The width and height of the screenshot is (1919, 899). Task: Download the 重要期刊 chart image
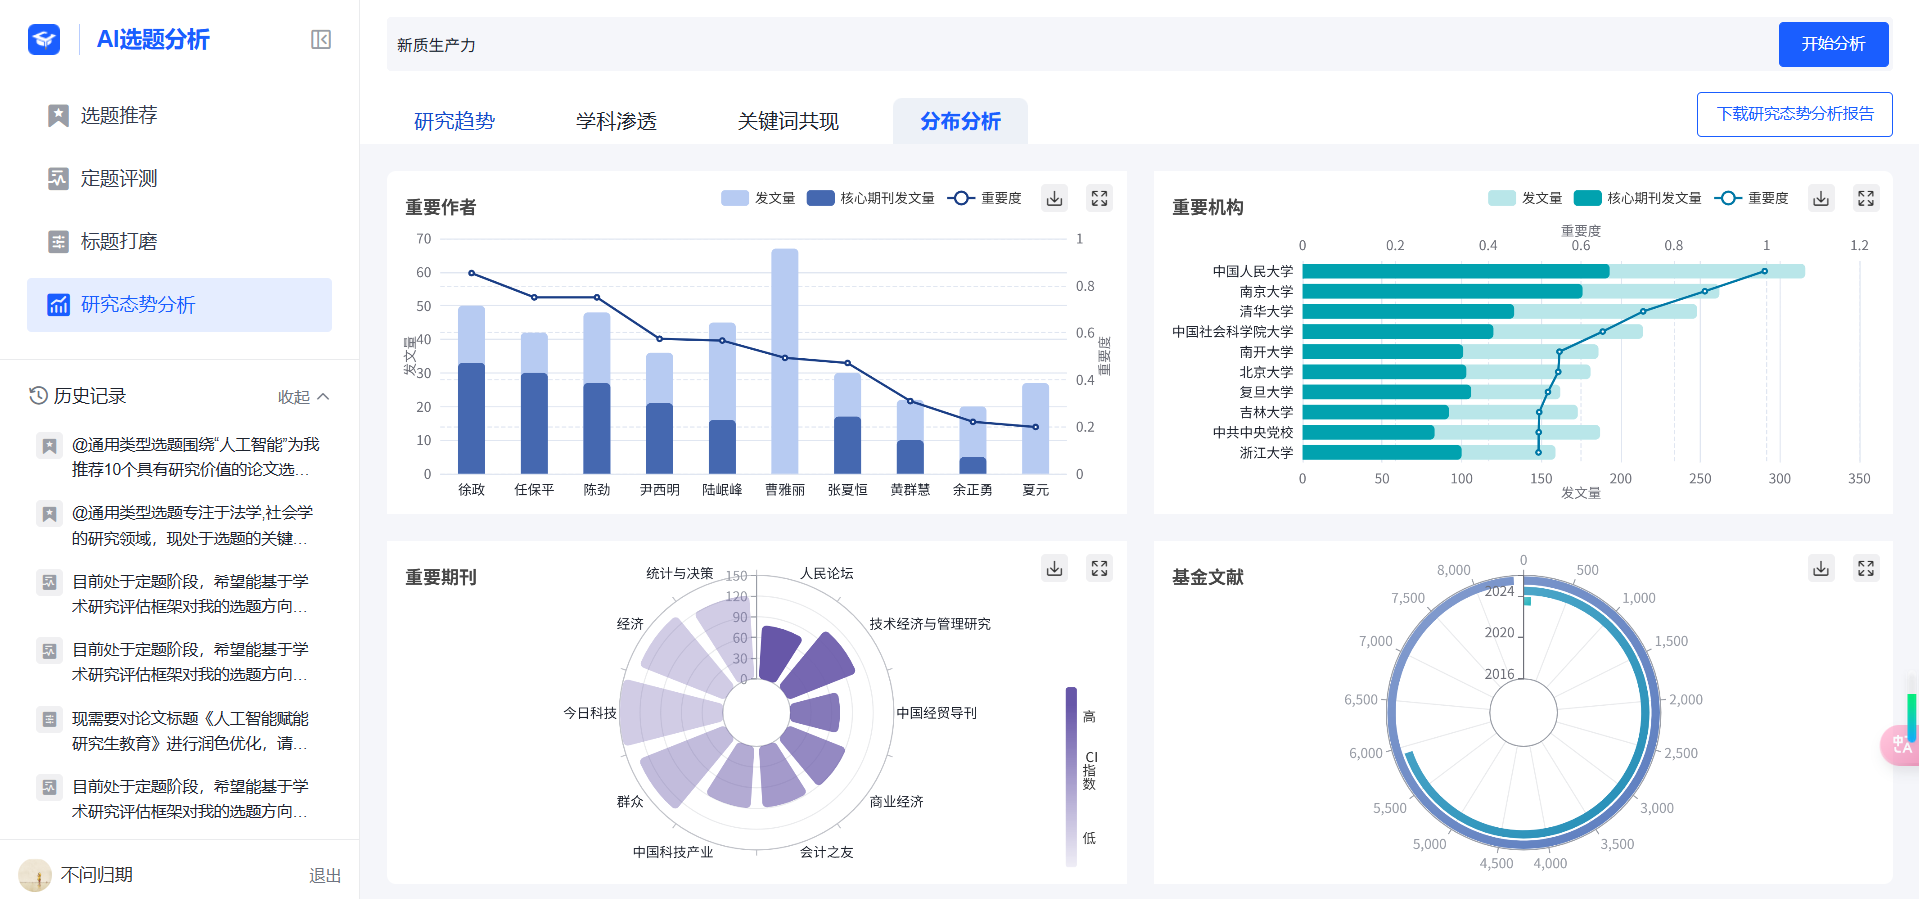point(1054,568)
